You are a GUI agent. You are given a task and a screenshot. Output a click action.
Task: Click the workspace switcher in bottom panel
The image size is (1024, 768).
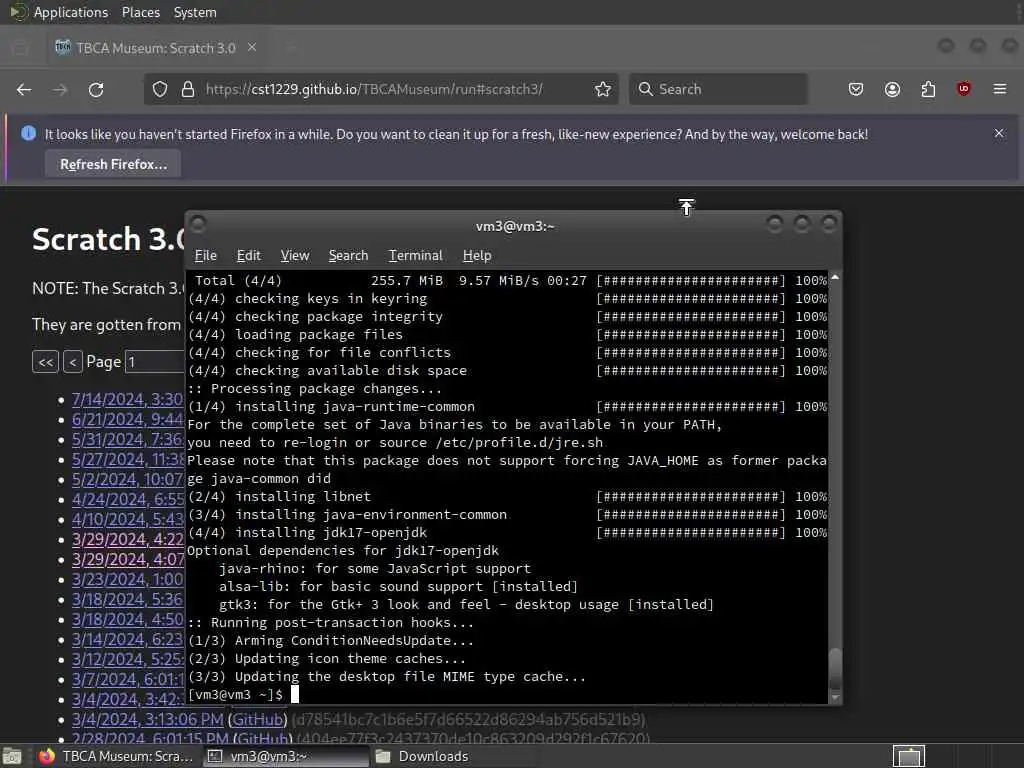pos(908,756)
